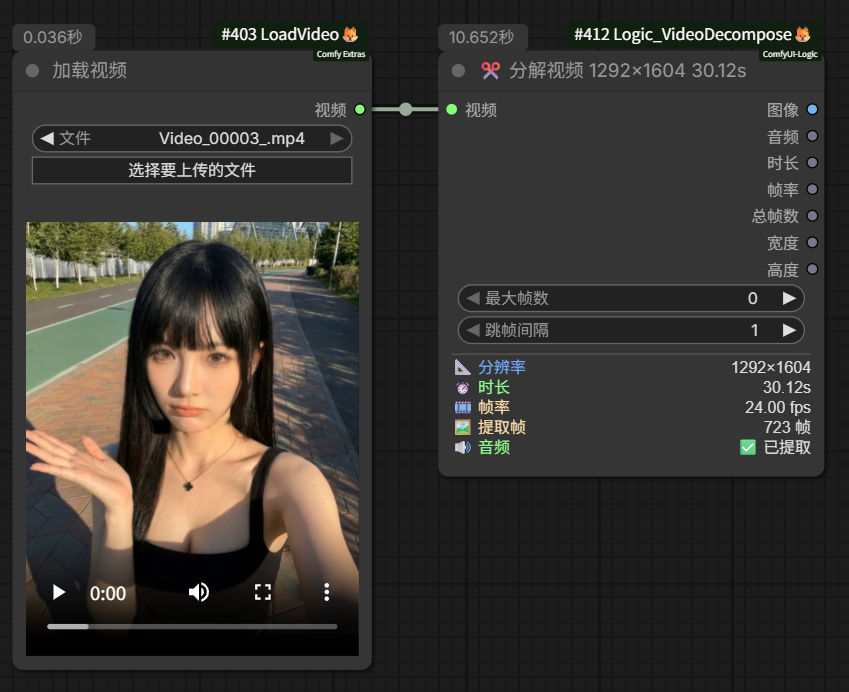Click the 723 帧 extracted frames value
849x692 pixels.
pyautogui.click(x=787, y=427)
